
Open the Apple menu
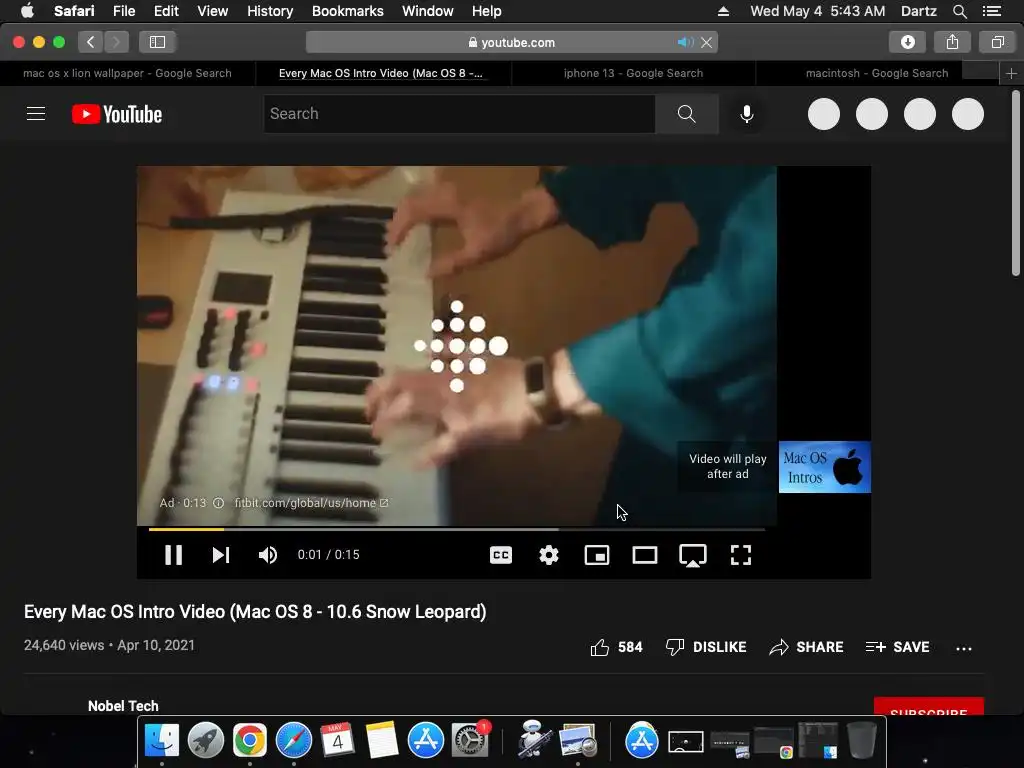27,11
